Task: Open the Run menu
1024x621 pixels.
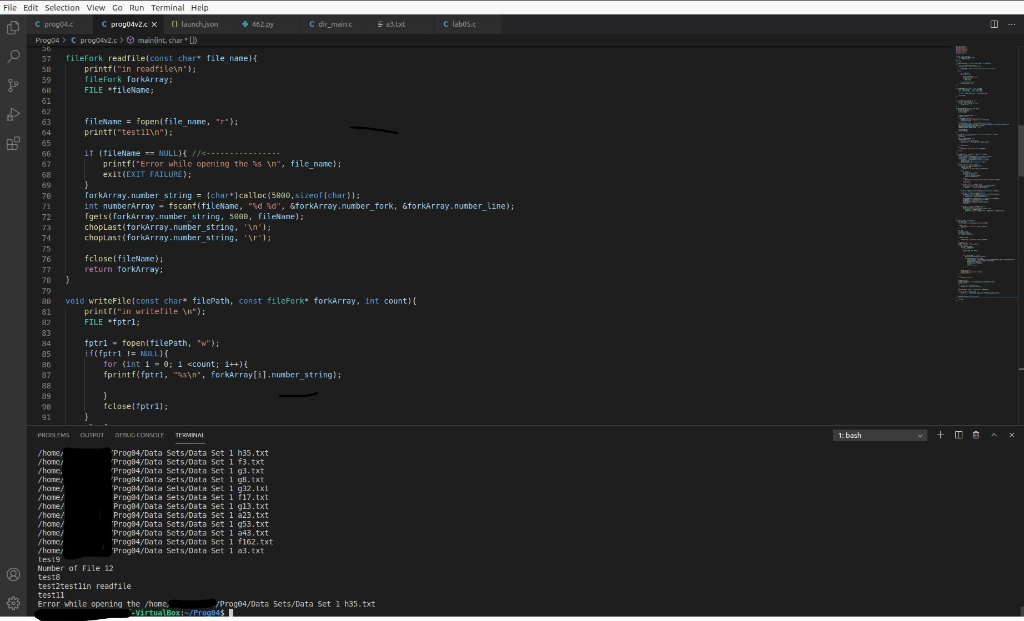Action: (x=136, y=8)
